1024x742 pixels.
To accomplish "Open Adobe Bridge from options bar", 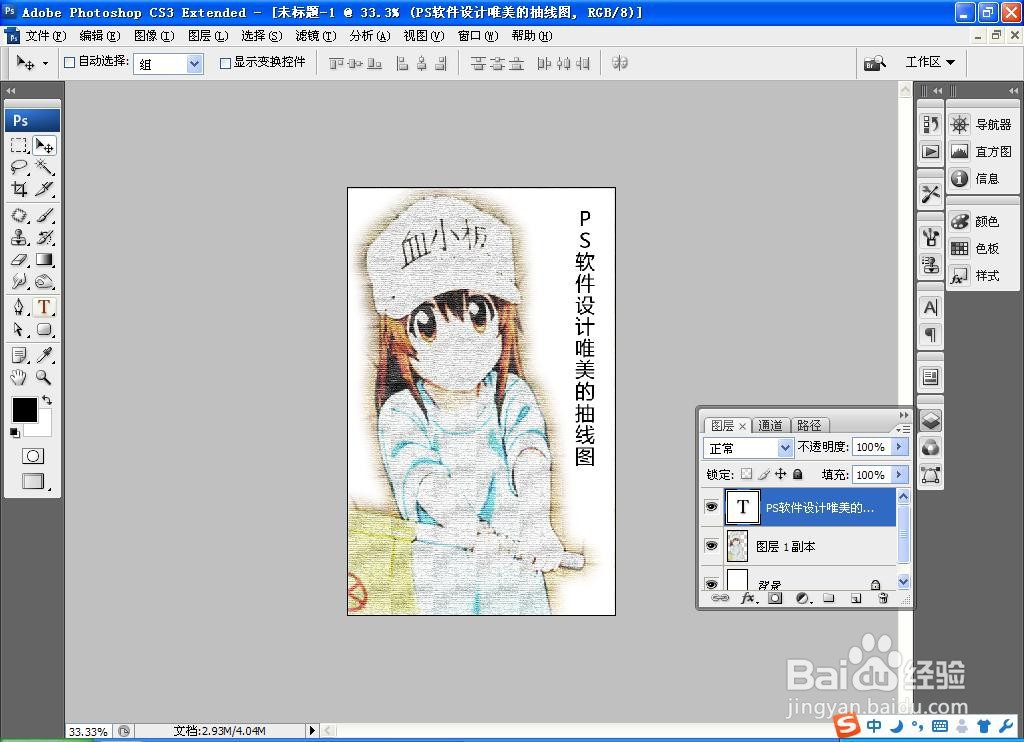I will [874, 63].
